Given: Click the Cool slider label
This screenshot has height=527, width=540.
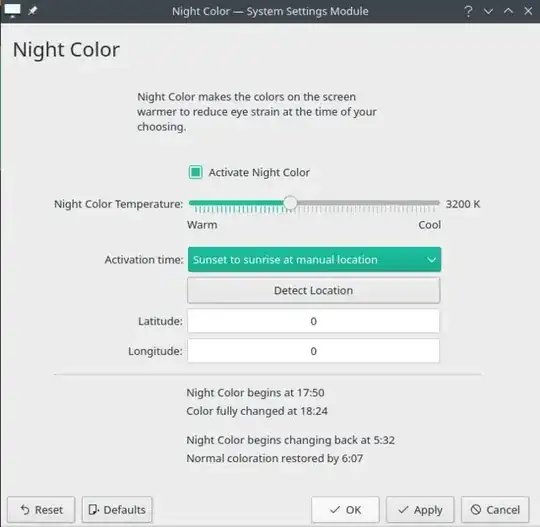Looking at the screenshot, I should 429,225.
